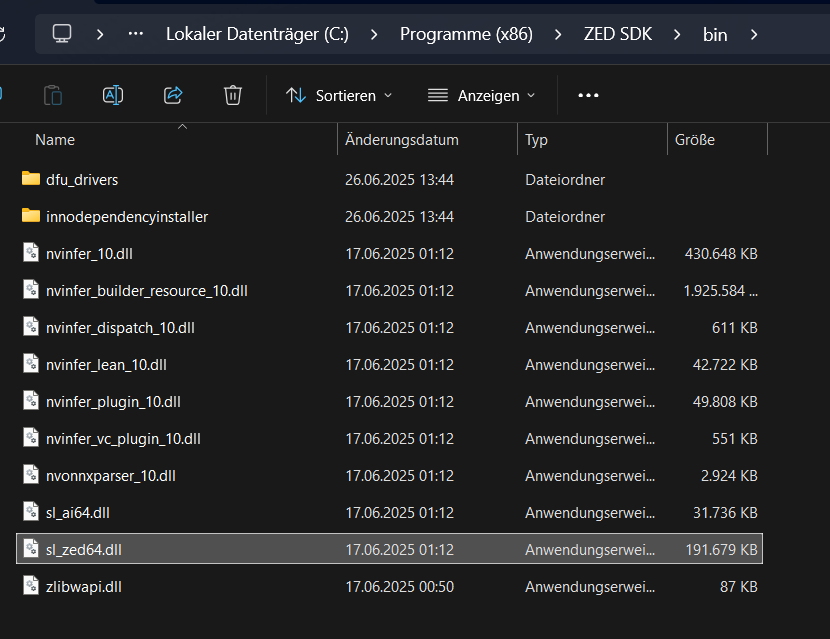This screenshot has height=639, width=830.
Task: Click date 26.06.2025 13:44 of innodependencyinstaller
Action: coord(400,217)
